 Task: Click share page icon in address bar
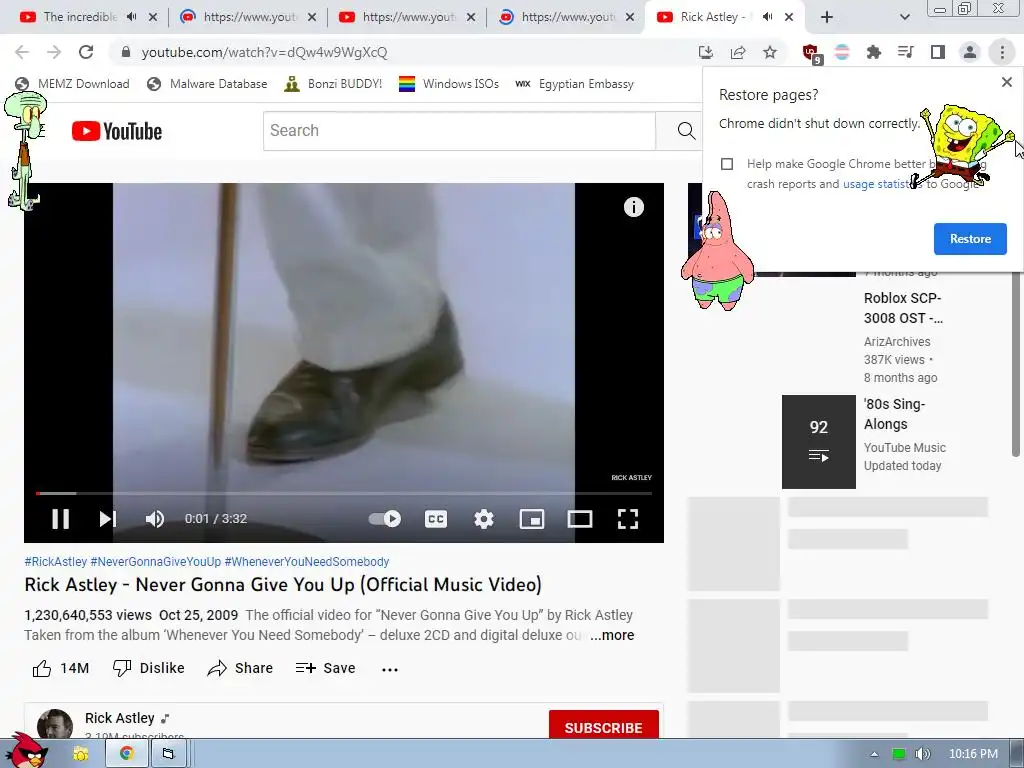coord(738,52)
